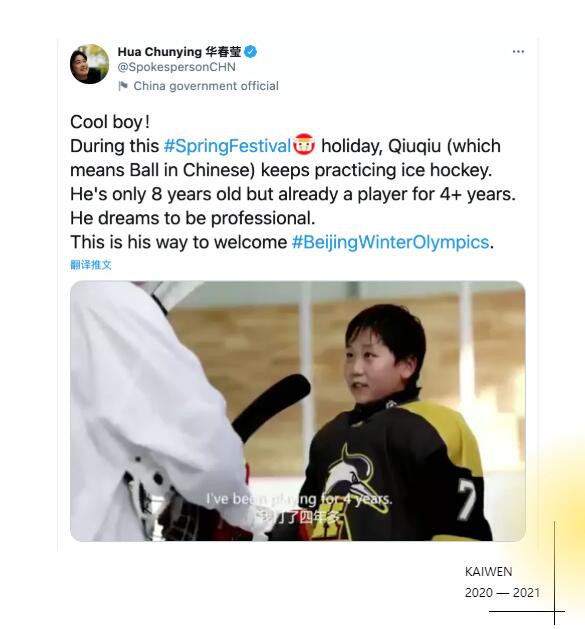Open Hua Chunying's profile avatar

tap(89, 64)
